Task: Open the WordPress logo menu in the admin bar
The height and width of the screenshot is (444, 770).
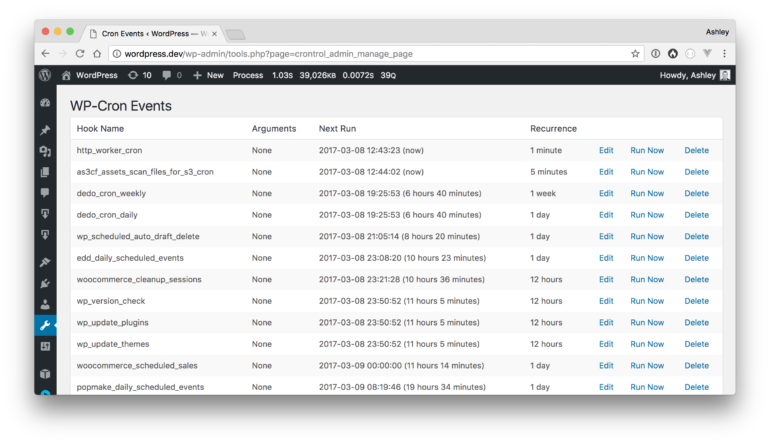Action: (x=45, y=75)
